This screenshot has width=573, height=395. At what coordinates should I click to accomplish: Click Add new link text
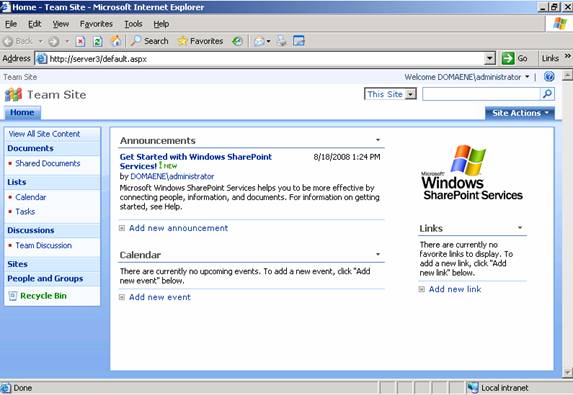click(455, 289)
